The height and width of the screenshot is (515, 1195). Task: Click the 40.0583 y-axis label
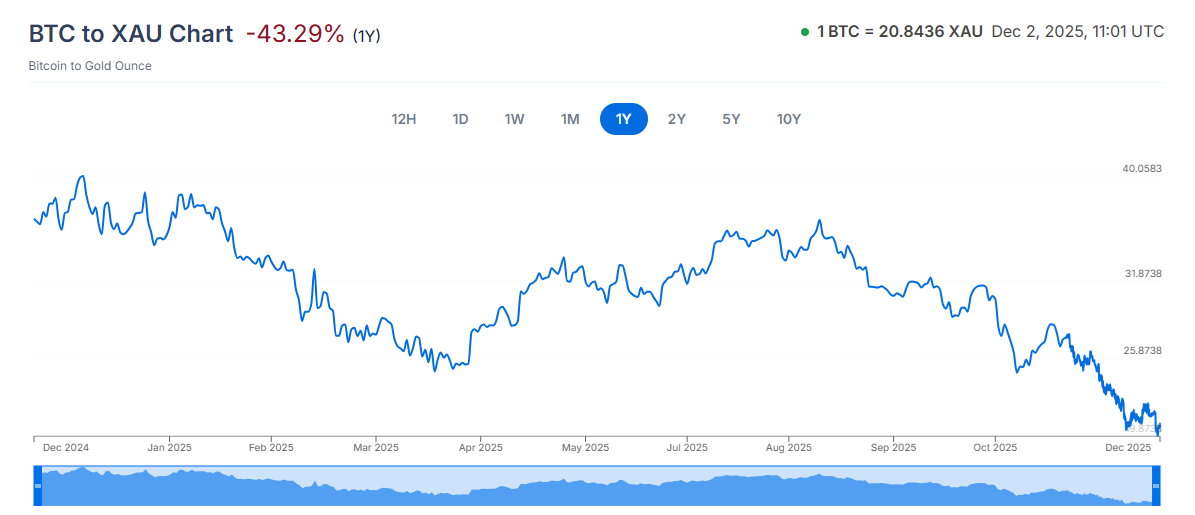tap(1142, 169)
